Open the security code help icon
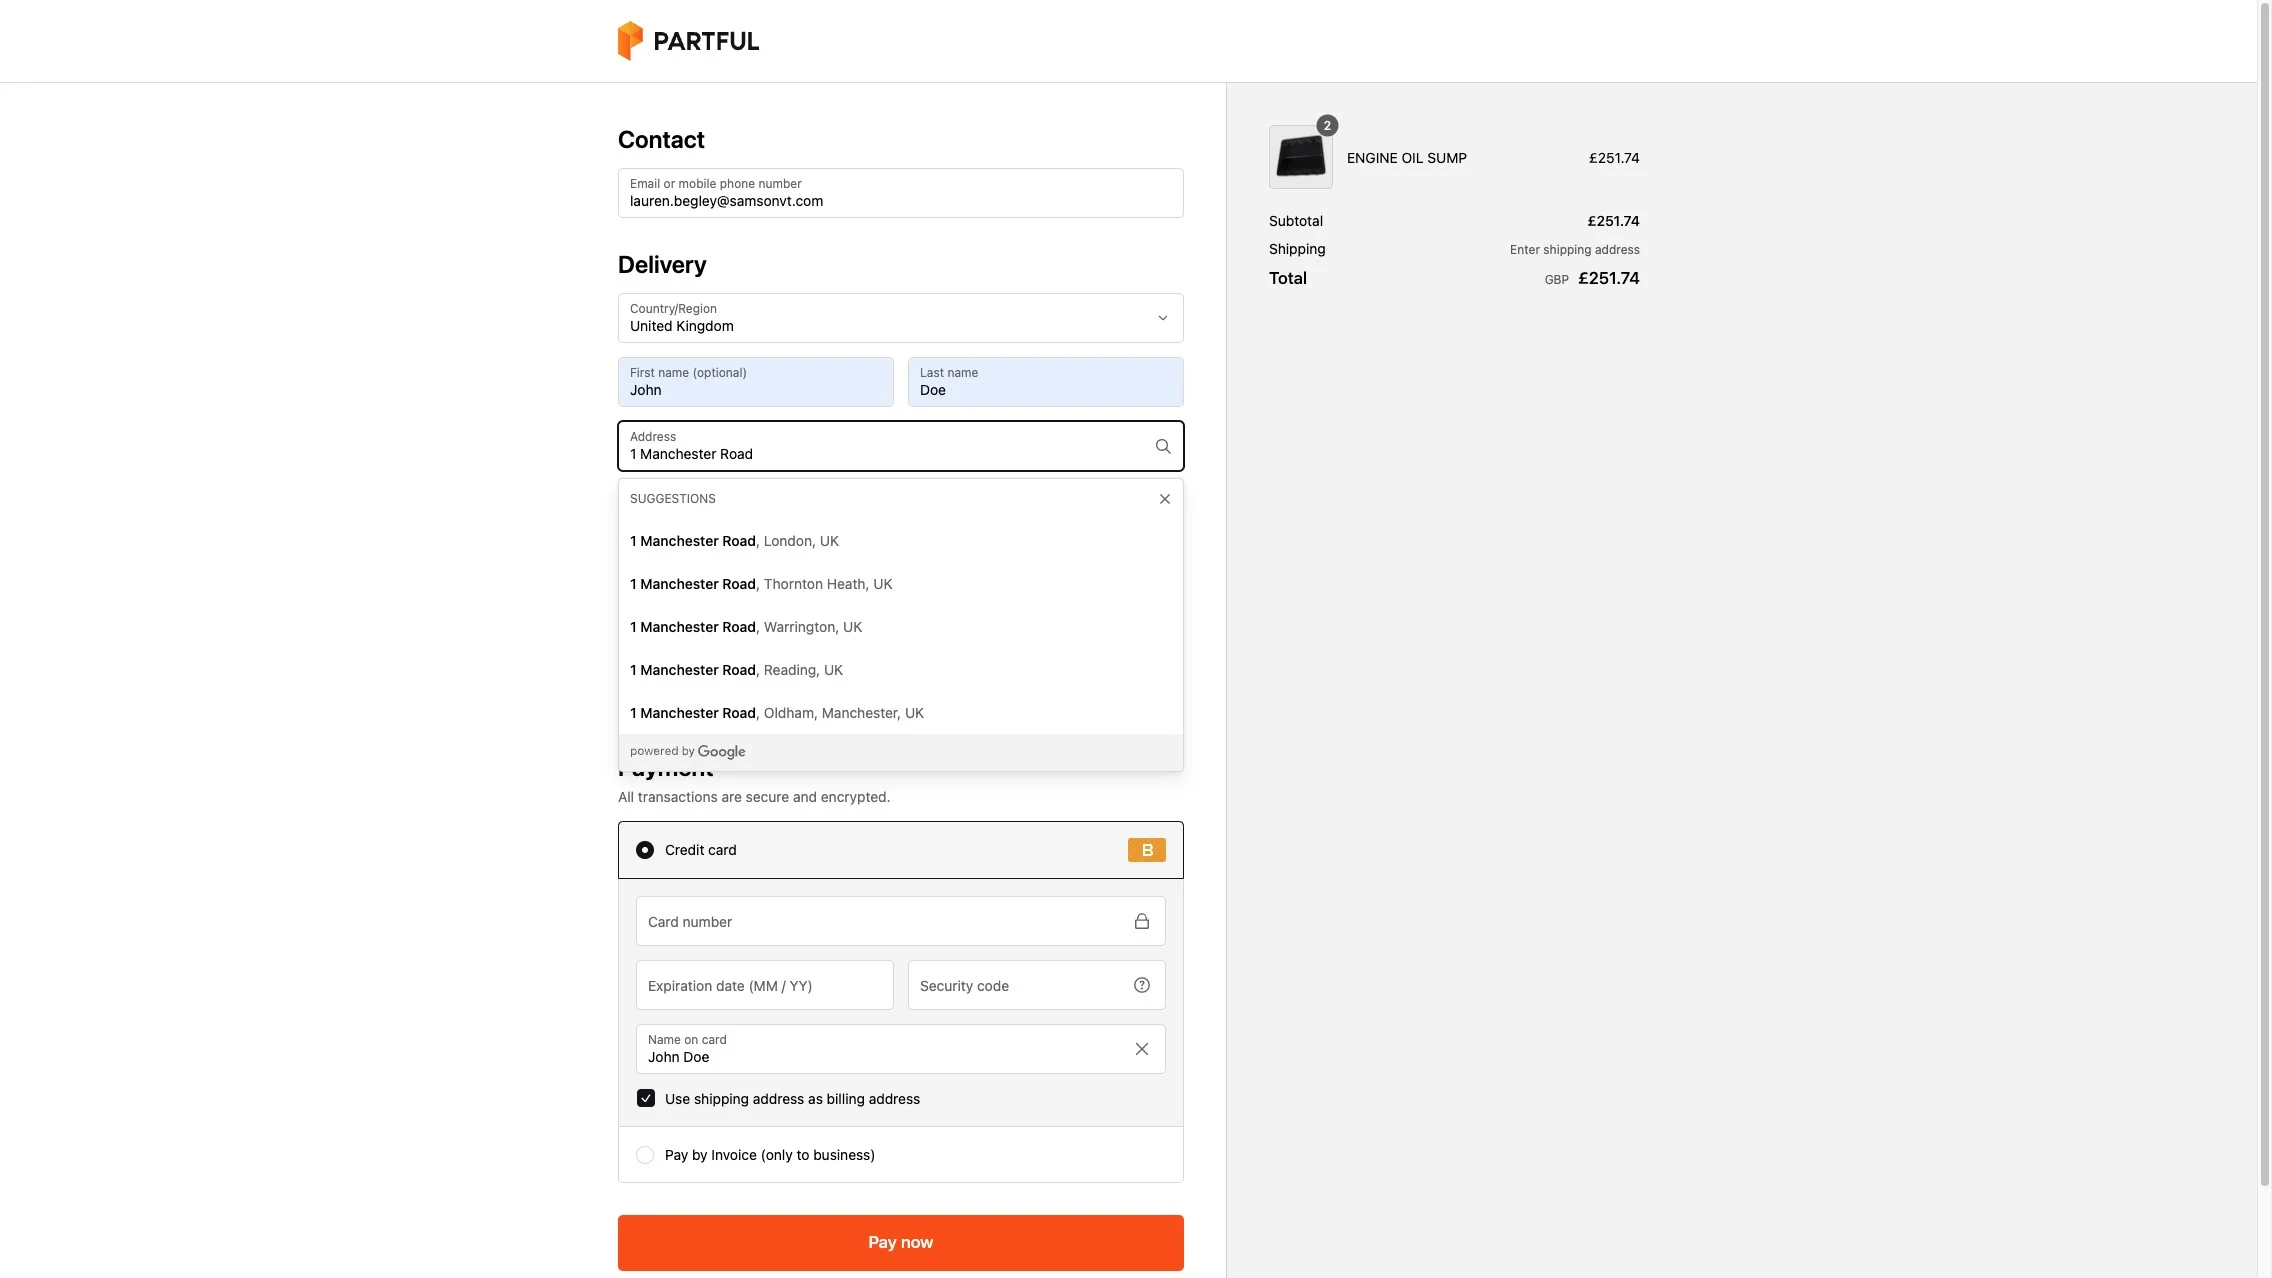Screen dimensions: 2272x1278 [1141, 985]
